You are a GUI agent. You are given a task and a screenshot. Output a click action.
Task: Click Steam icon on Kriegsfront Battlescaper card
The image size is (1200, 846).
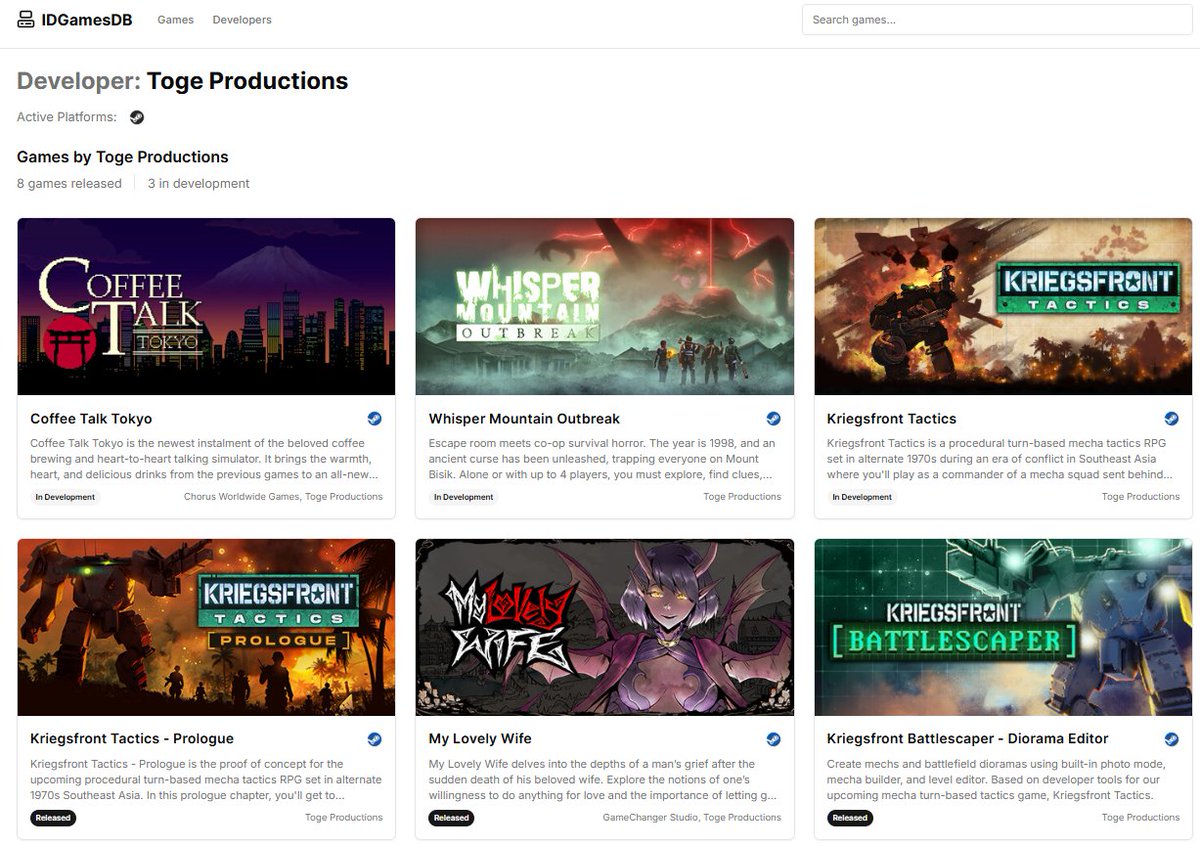coord(1171,739)
